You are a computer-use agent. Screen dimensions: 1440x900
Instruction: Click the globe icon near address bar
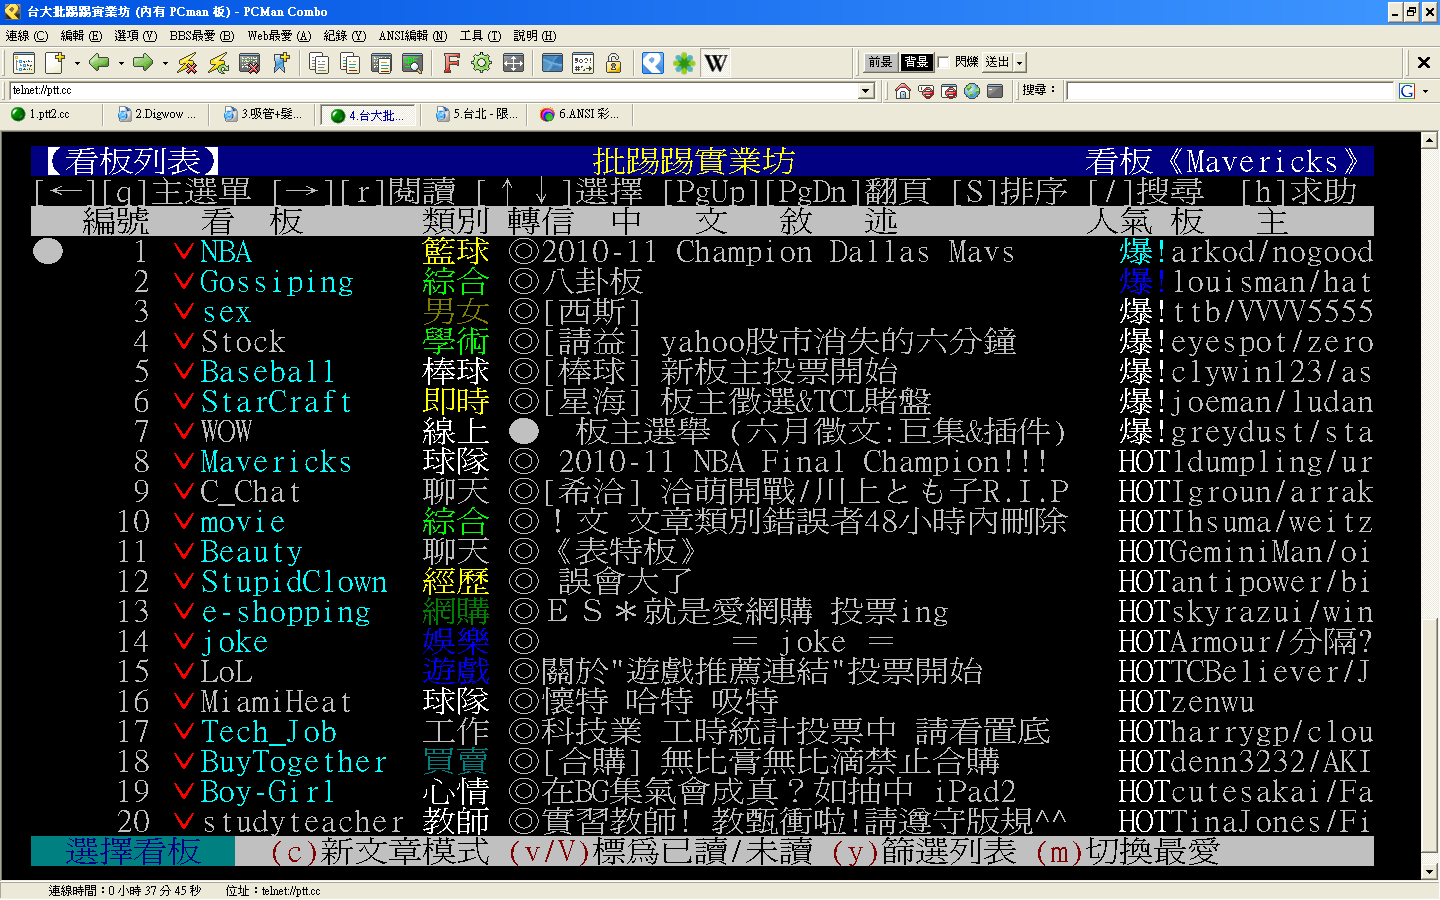[972, 91]
